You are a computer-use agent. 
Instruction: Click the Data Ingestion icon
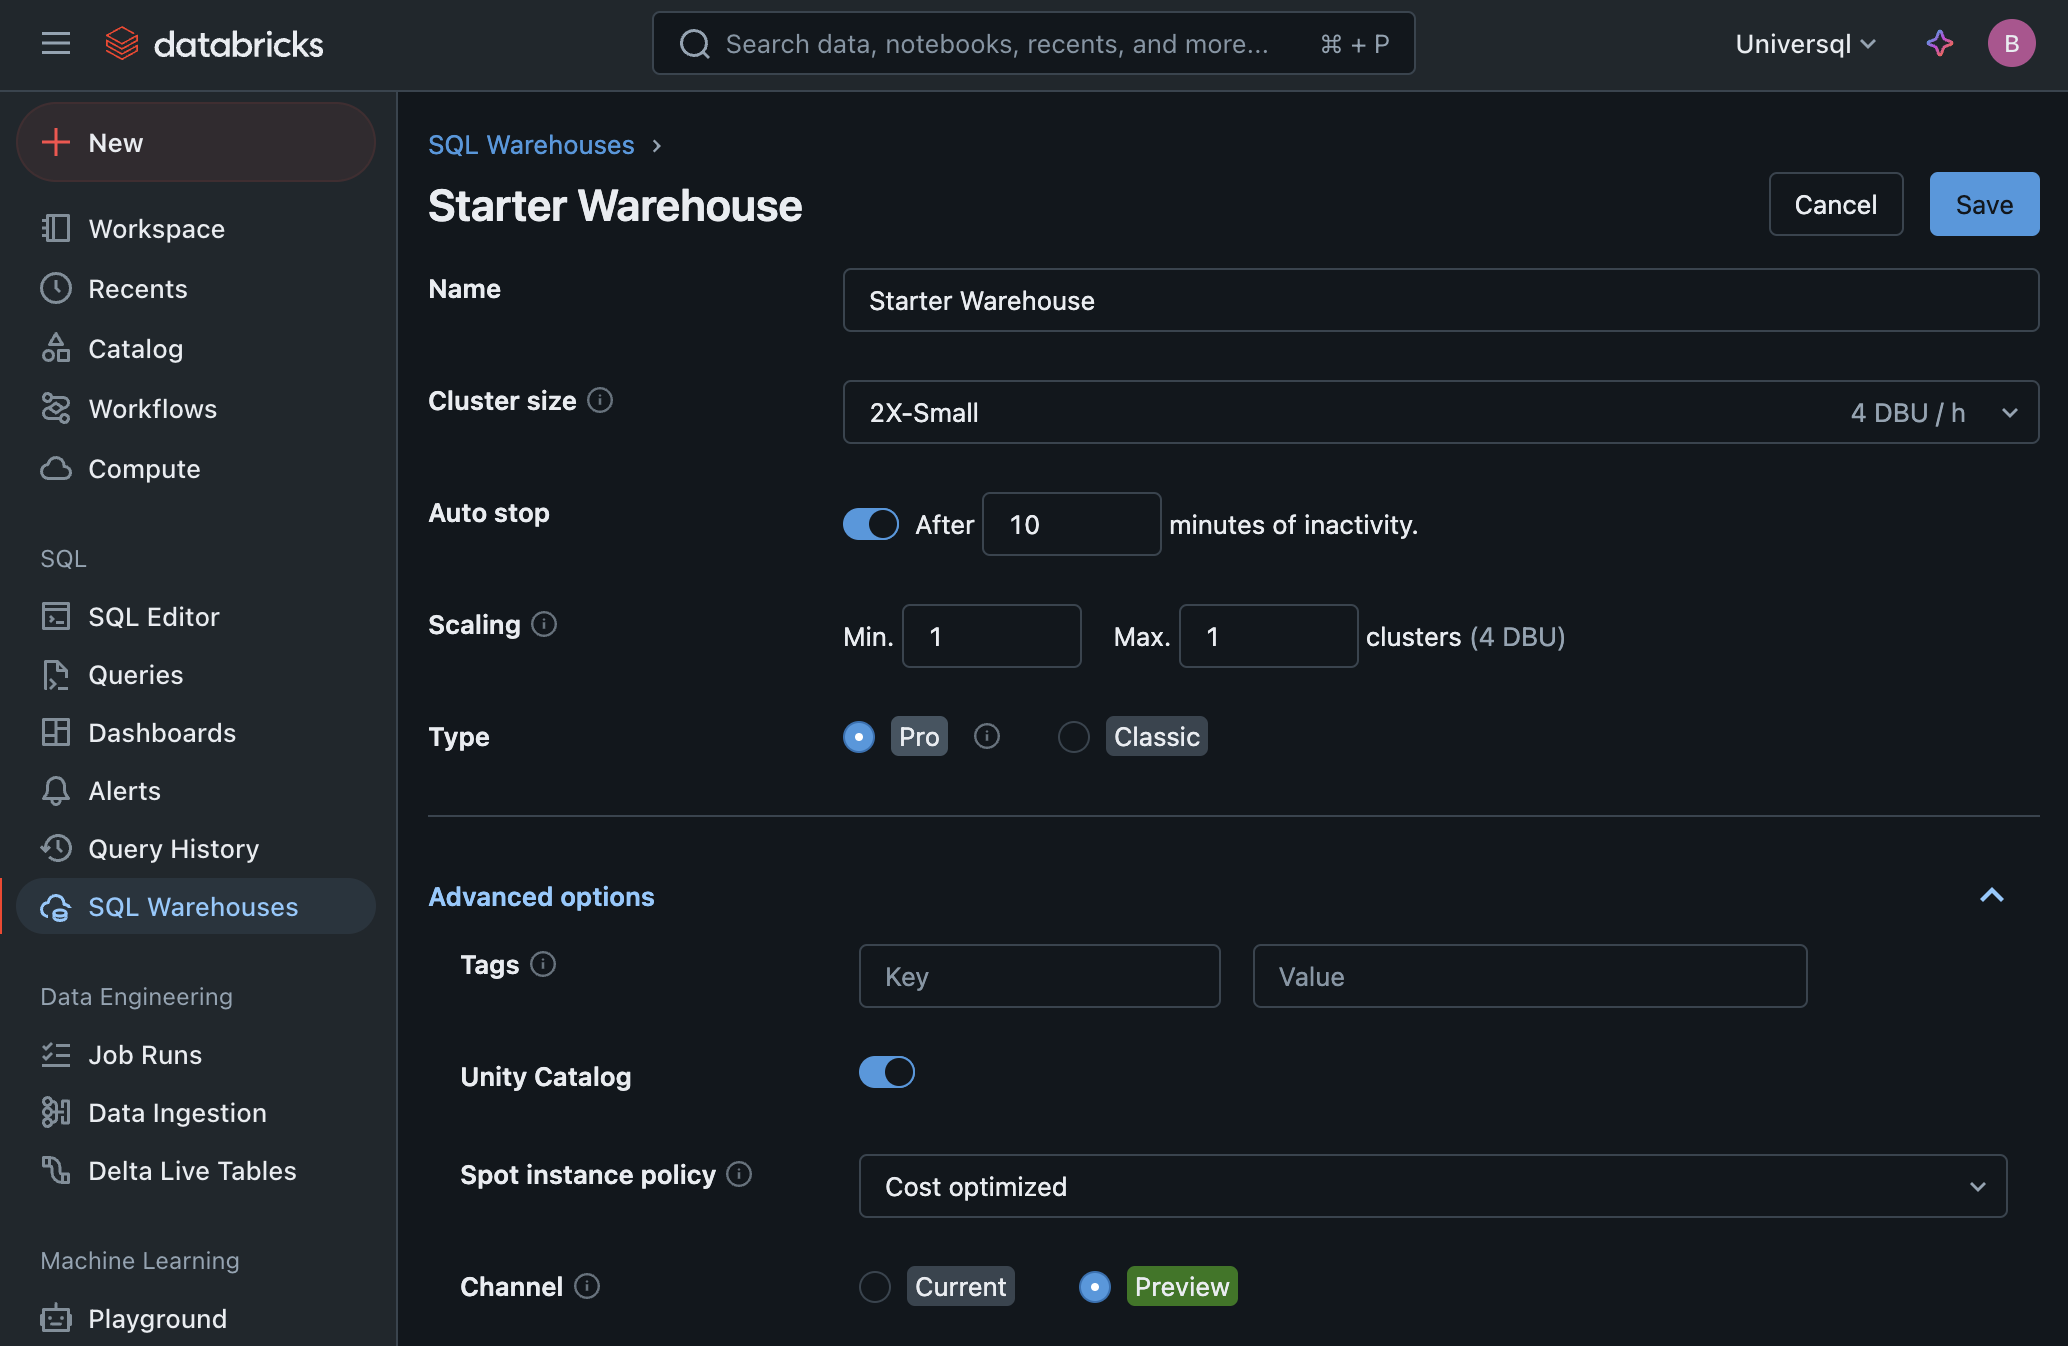click(56, 1112)
